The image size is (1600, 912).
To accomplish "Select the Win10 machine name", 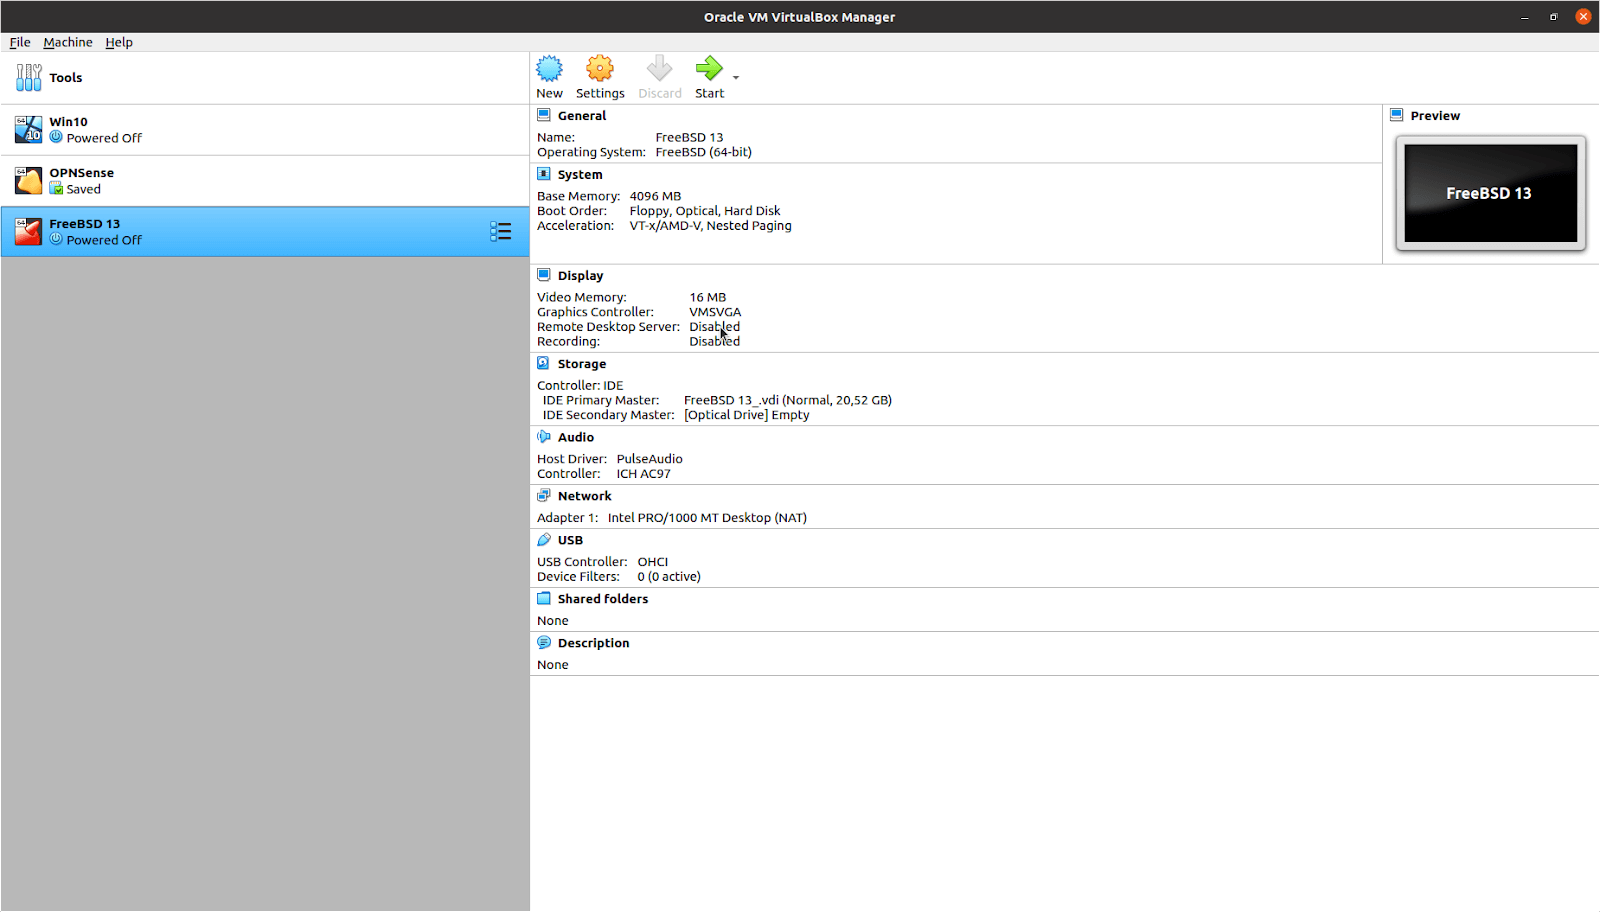I will tap(69, 122).
